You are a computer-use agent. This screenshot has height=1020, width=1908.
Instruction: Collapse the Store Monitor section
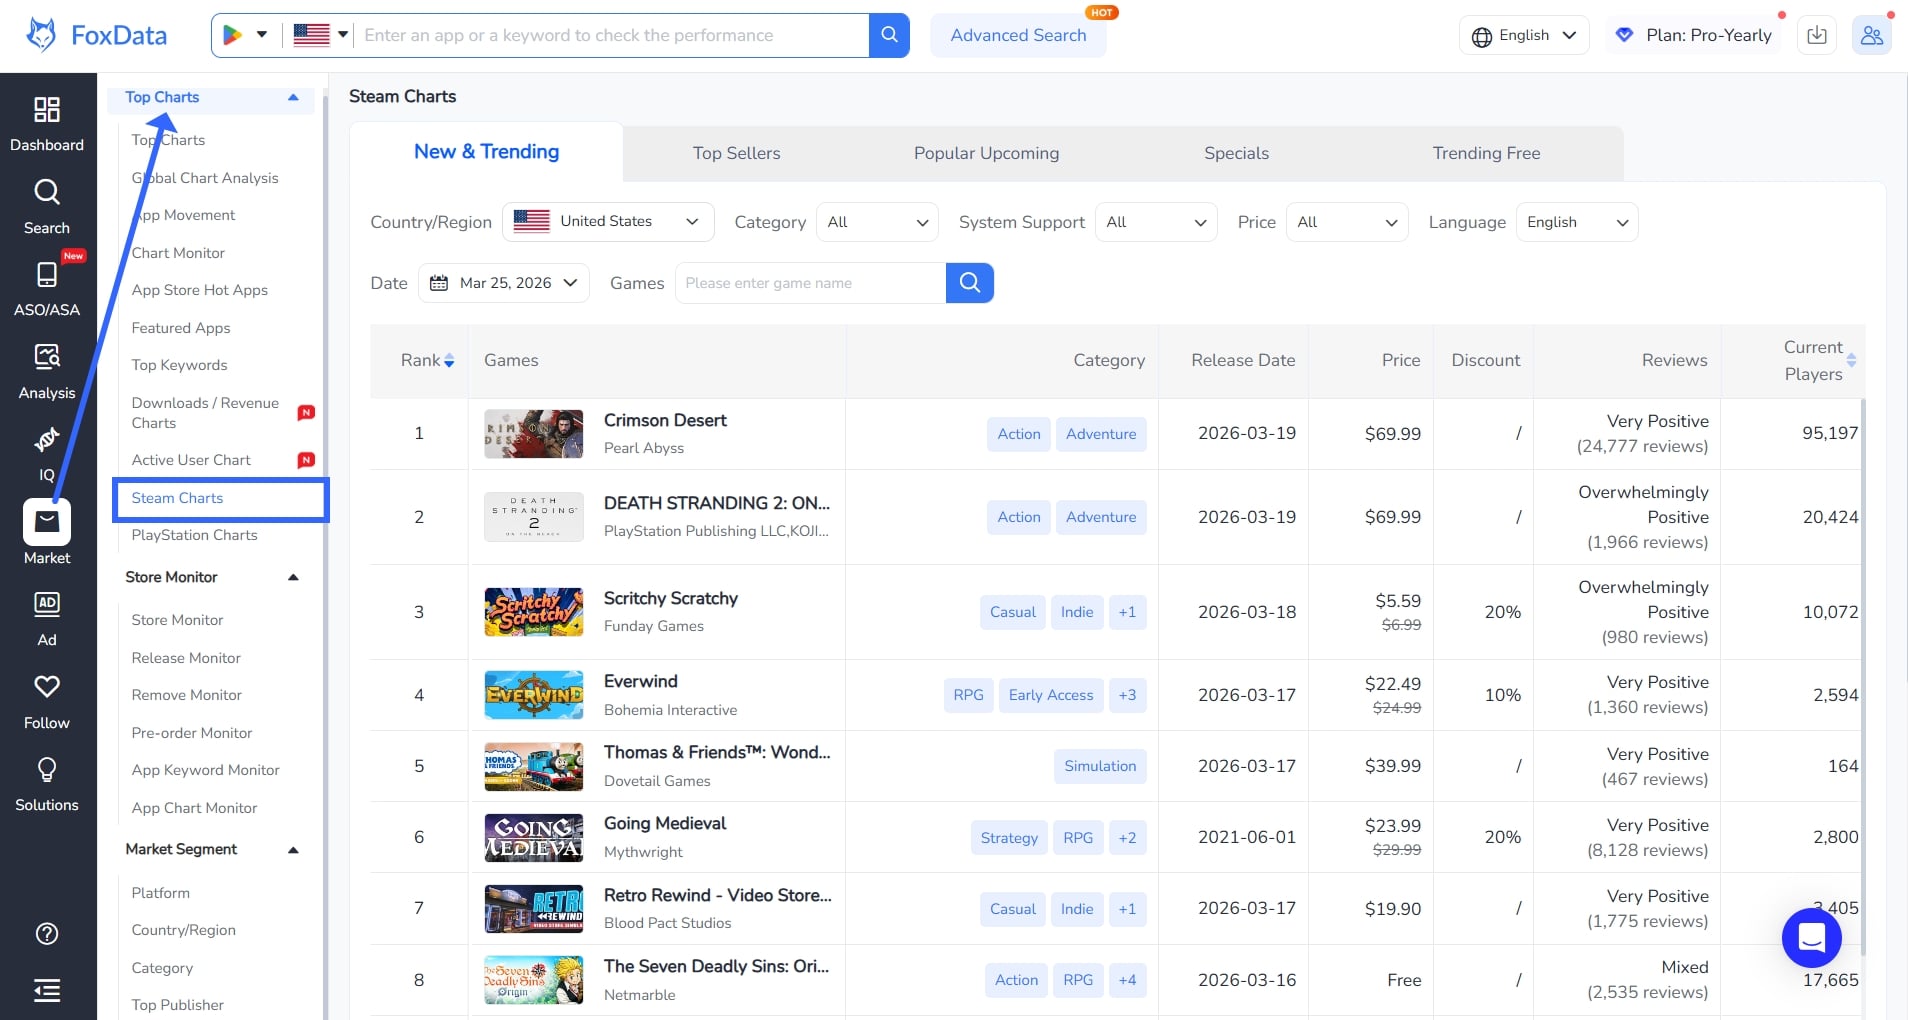293,577
